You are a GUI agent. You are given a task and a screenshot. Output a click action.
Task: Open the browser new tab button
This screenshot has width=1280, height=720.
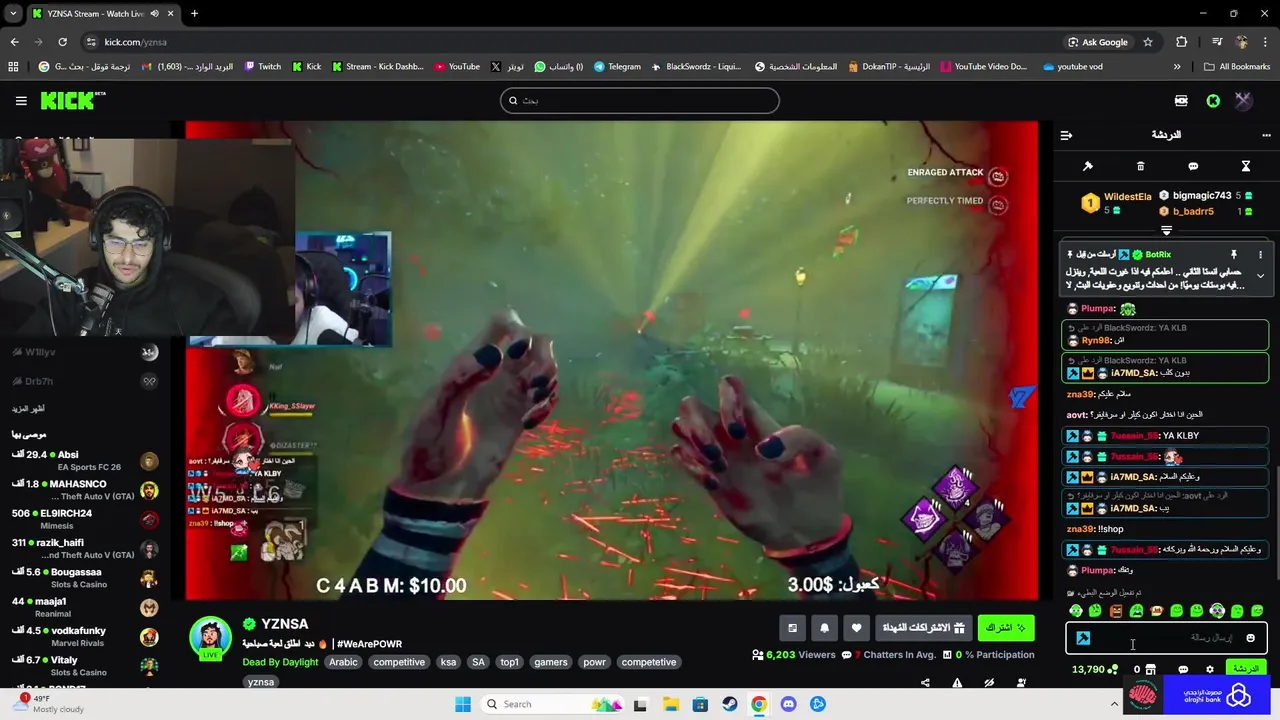click(x=194, y=14)
